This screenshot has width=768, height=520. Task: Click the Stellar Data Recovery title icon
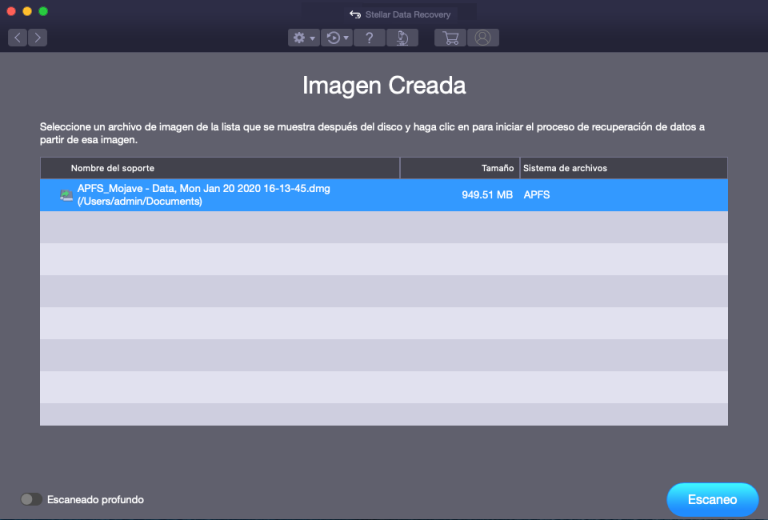pos(354,15)
